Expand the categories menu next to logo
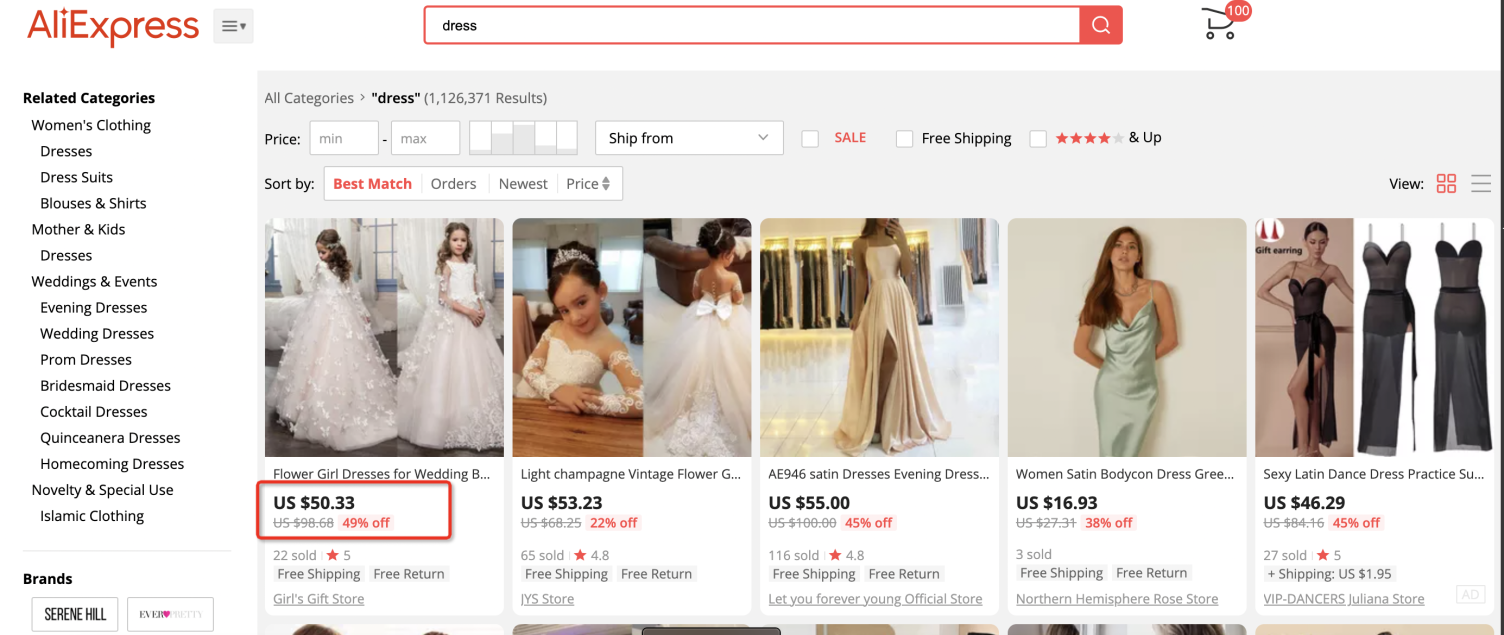 233,26
